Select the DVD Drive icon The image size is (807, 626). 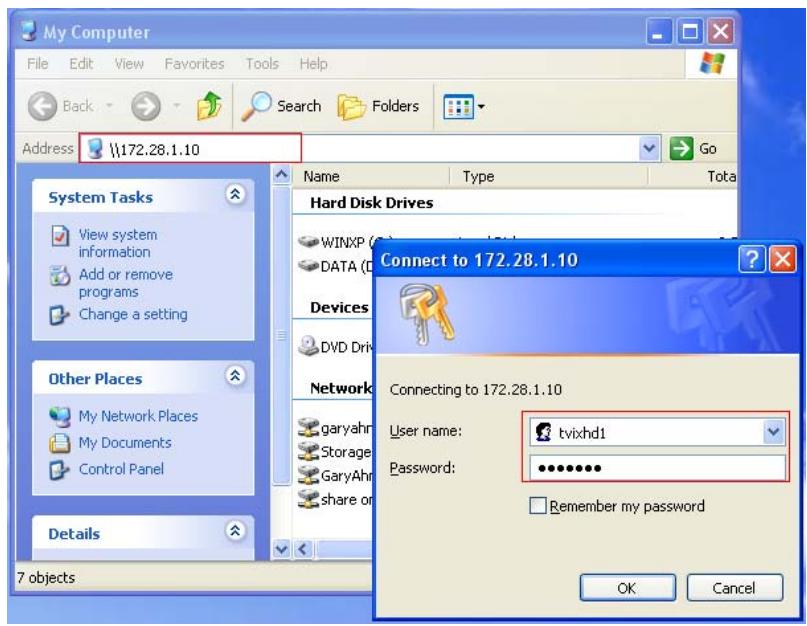[308, 346]
